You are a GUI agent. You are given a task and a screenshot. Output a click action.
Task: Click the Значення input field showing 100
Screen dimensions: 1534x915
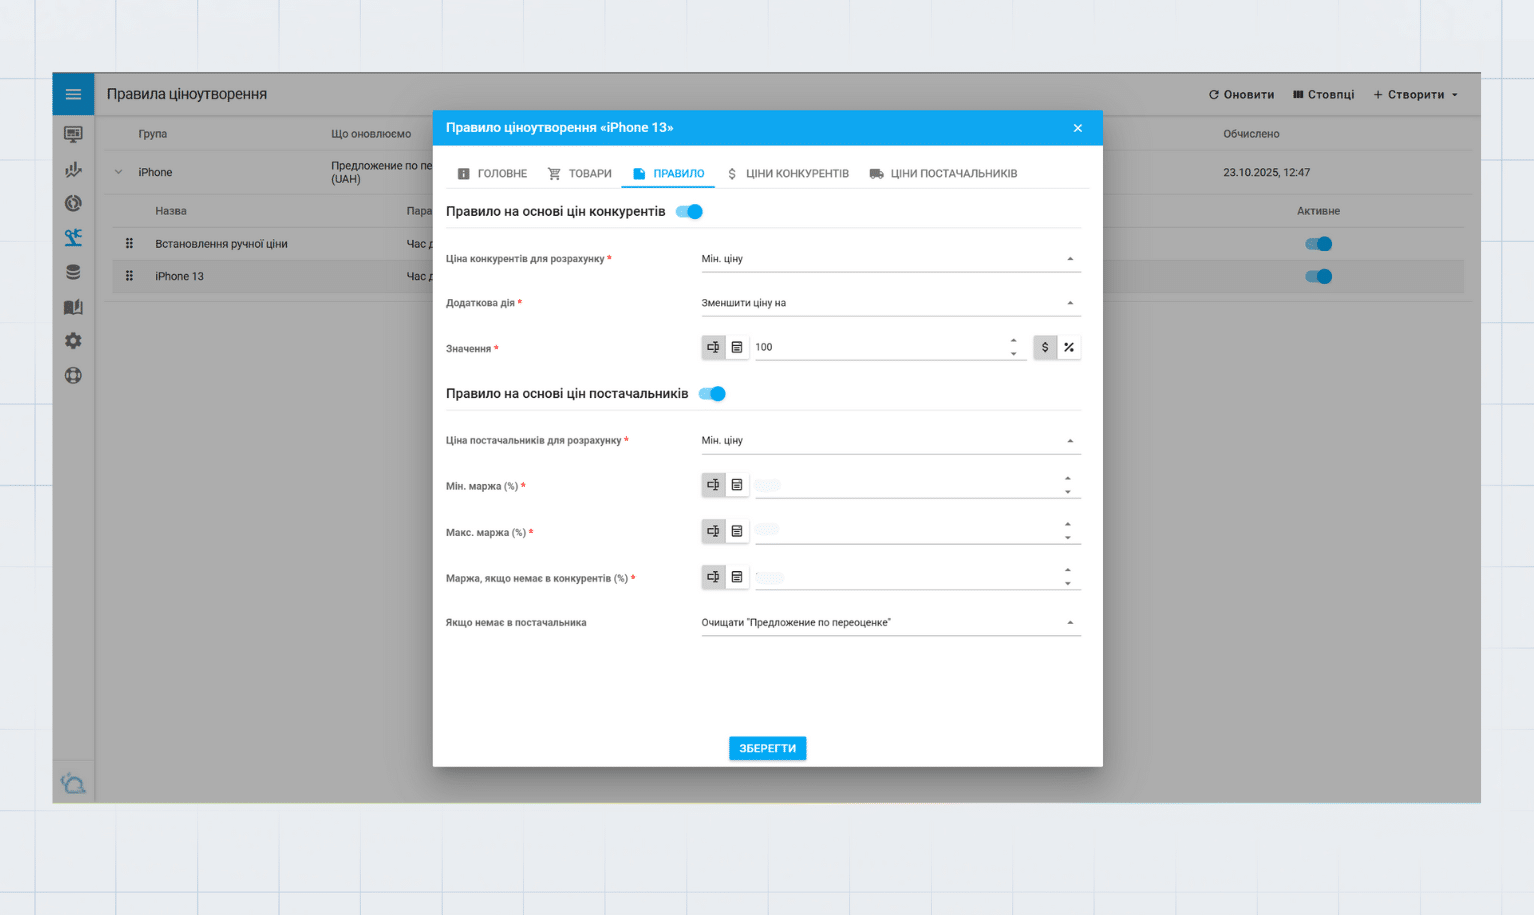pyautogui.click(x=878, y=347)
